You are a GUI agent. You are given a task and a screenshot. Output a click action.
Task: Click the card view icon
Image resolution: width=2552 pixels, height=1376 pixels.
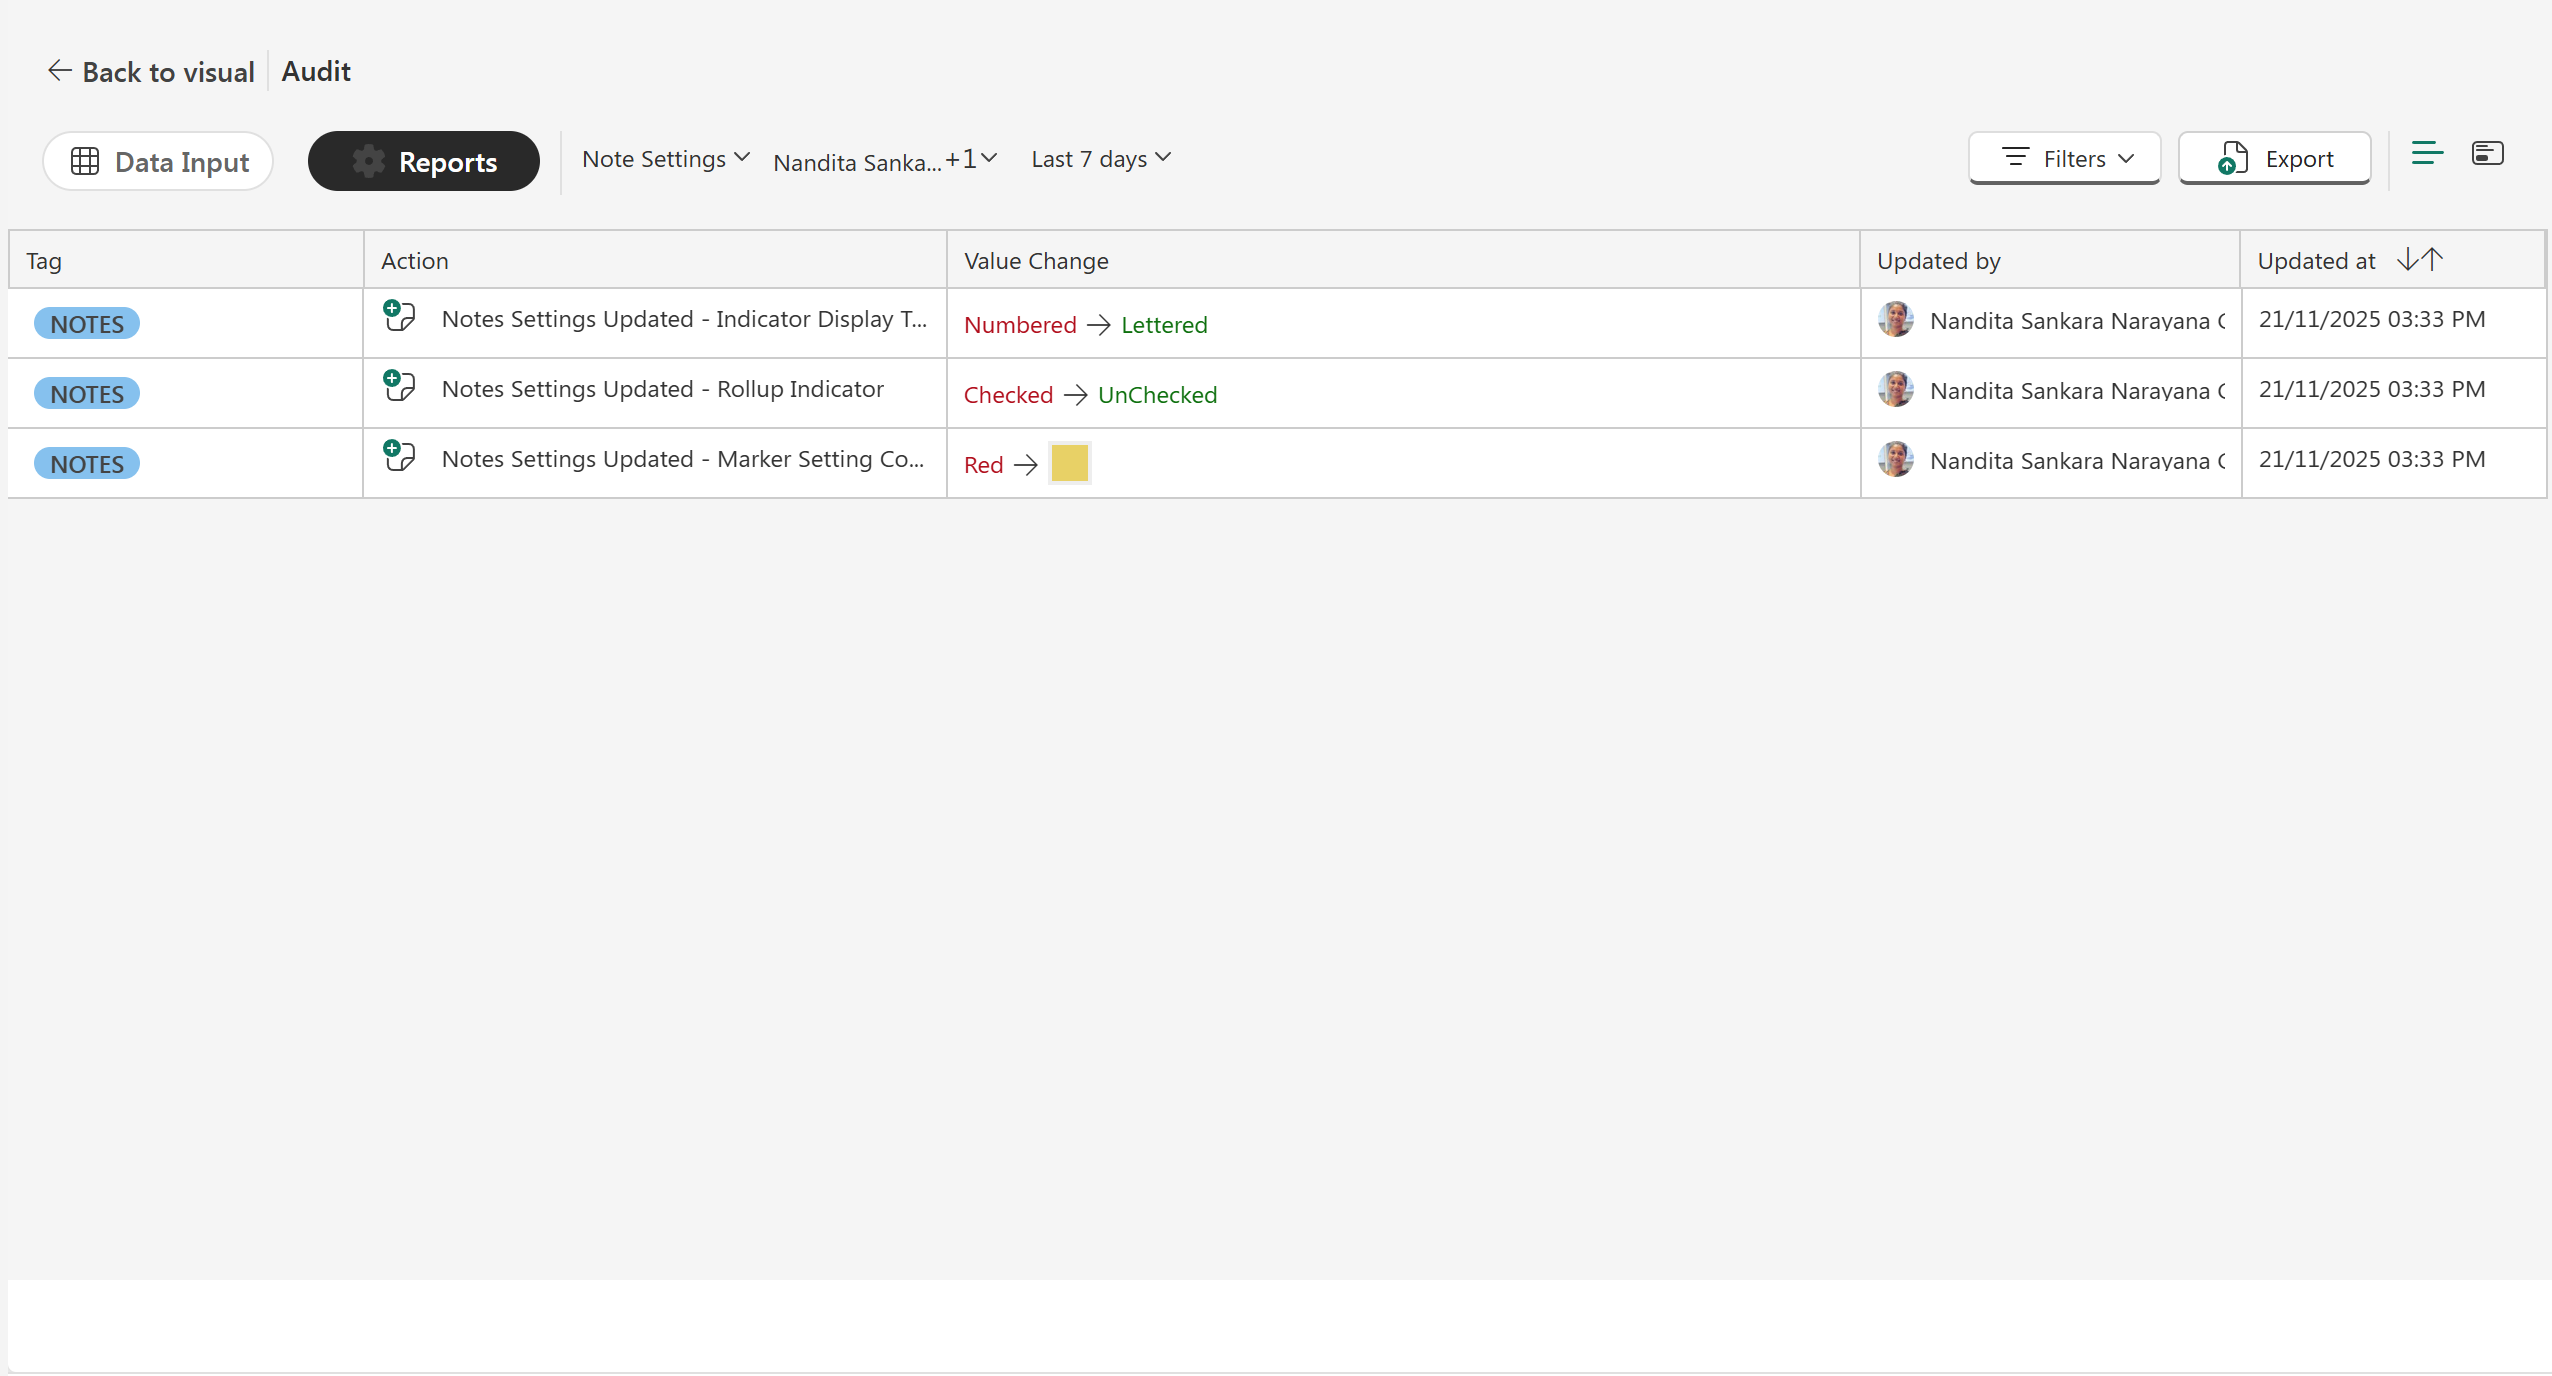[2487, 154]
